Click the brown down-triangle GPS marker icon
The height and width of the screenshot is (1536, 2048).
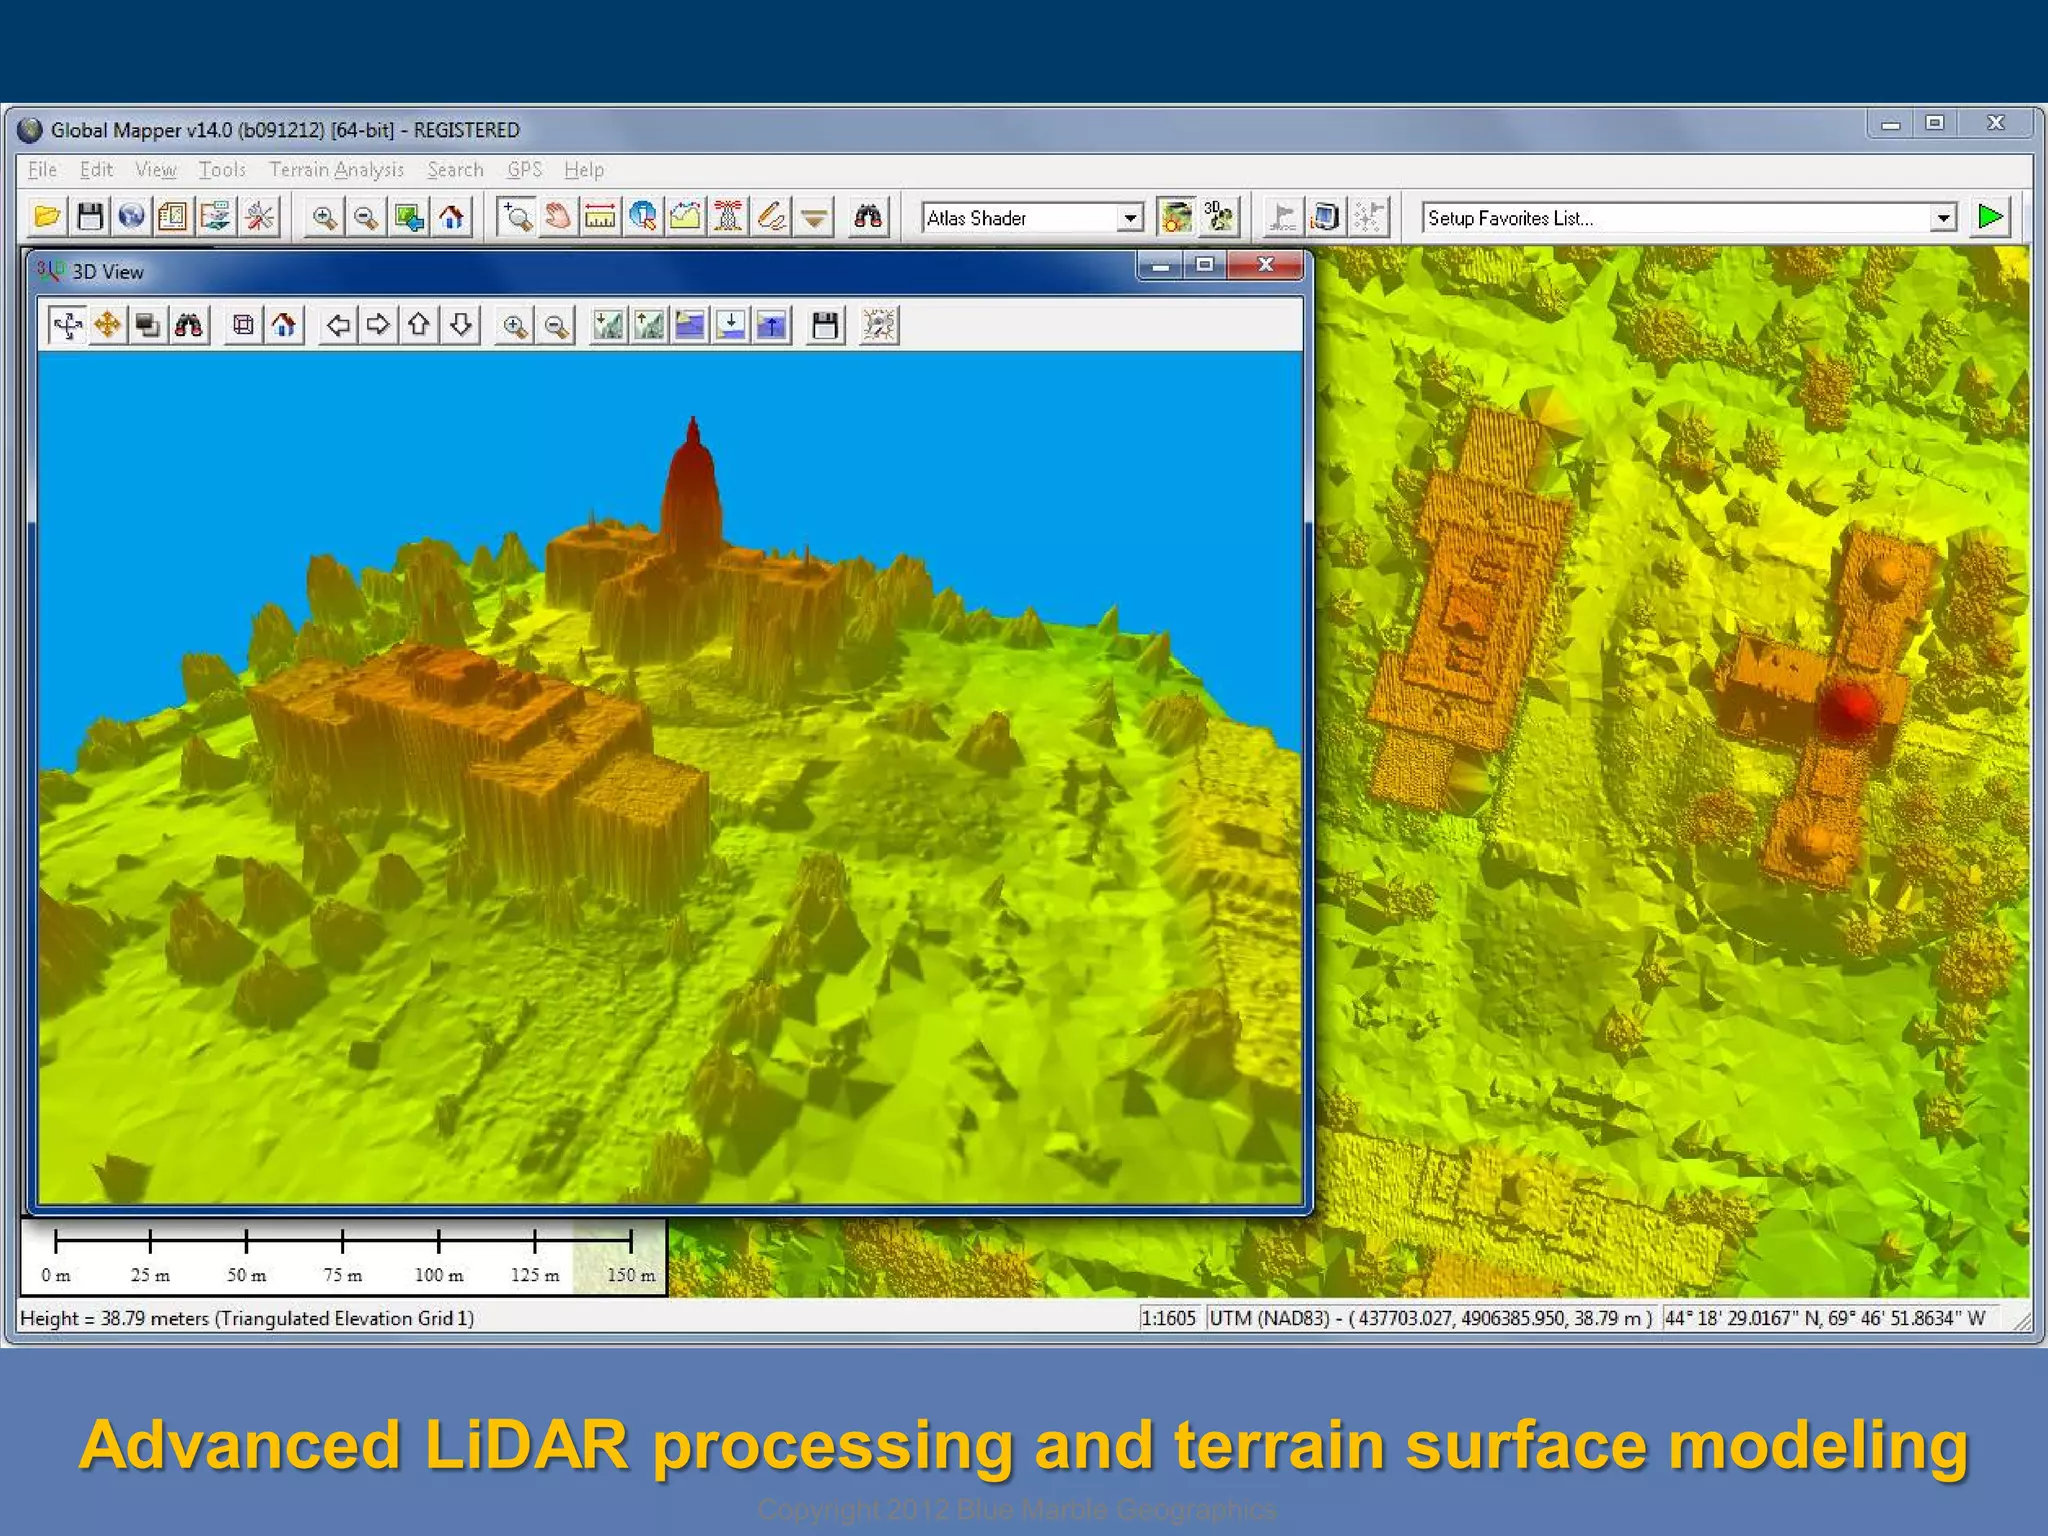click(x=815, y=217)
